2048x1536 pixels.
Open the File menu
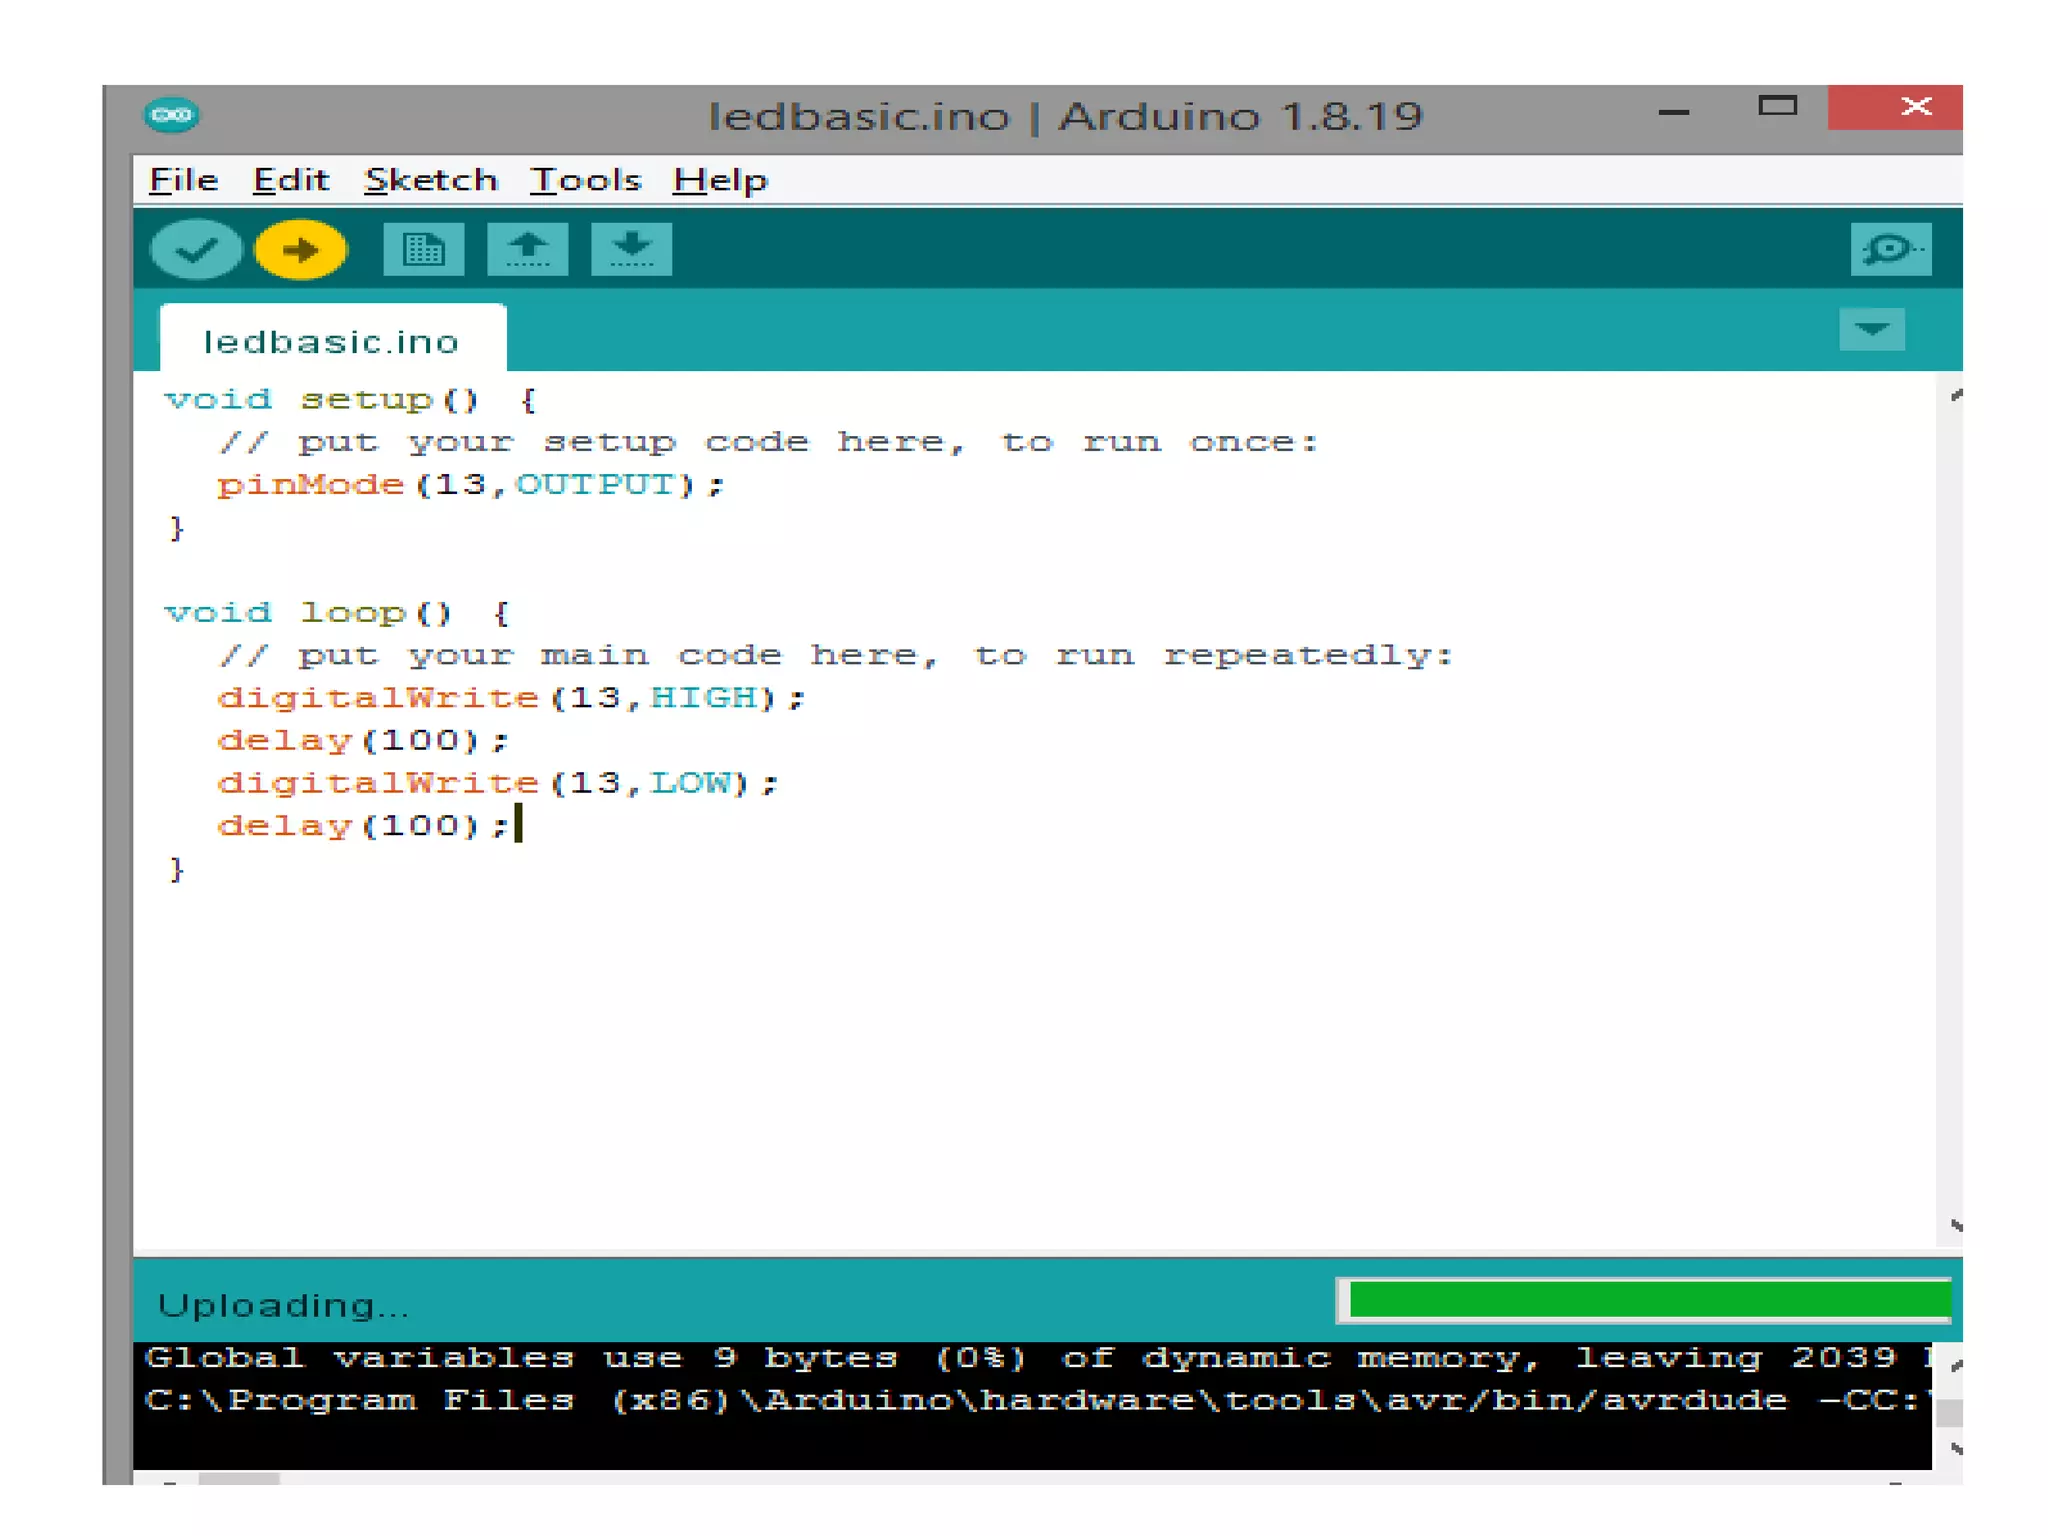coord(184,180)
